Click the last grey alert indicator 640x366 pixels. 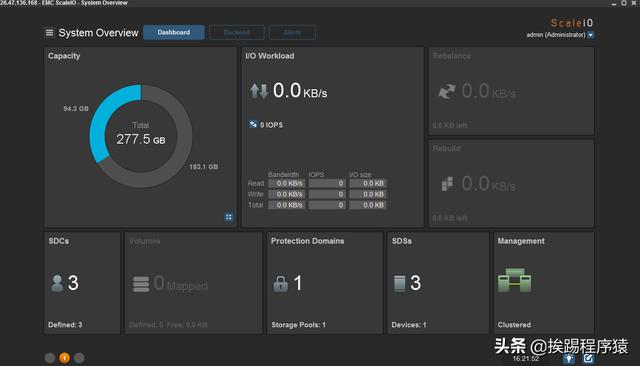click(x=79, y=358)
